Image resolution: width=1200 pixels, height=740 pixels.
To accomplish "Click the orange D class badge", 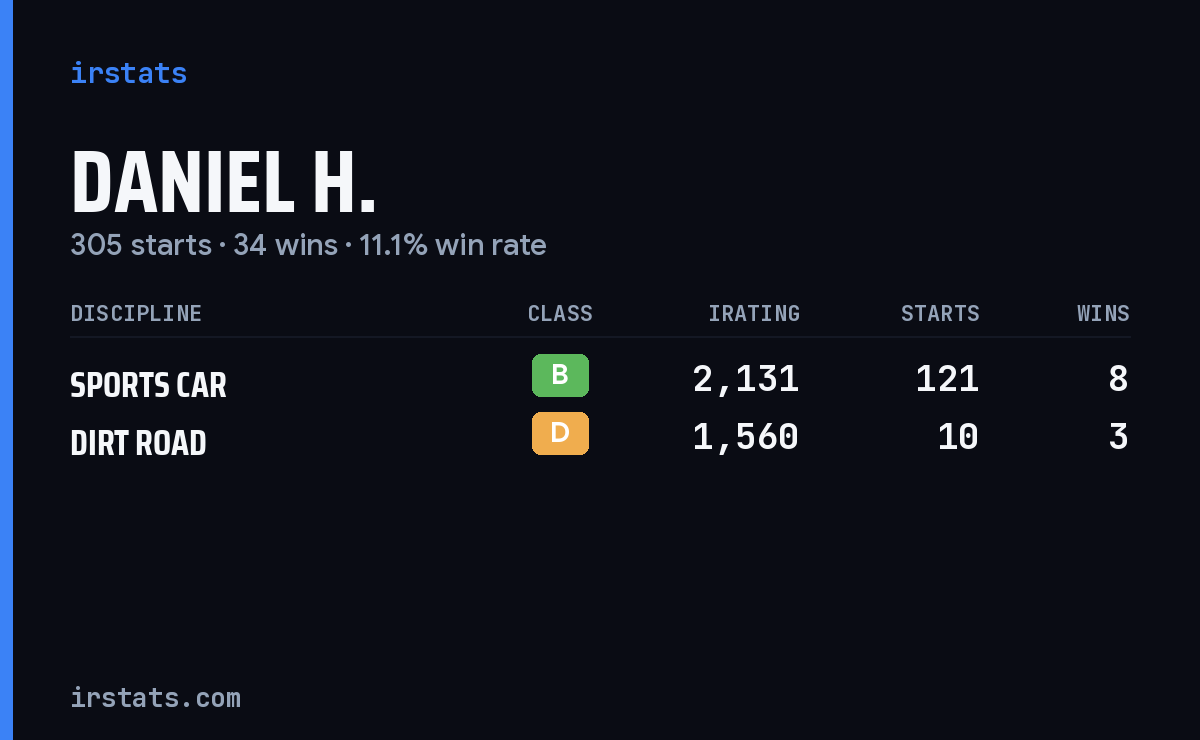I will pos(560,434).
